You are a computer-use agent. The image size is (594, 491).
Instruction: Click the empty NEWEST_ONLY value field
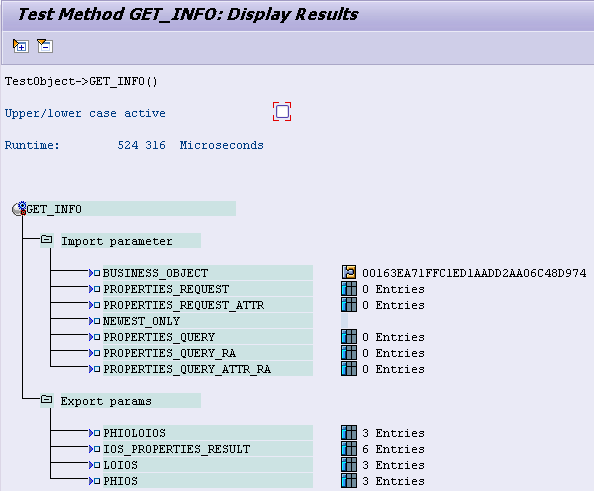344,321
